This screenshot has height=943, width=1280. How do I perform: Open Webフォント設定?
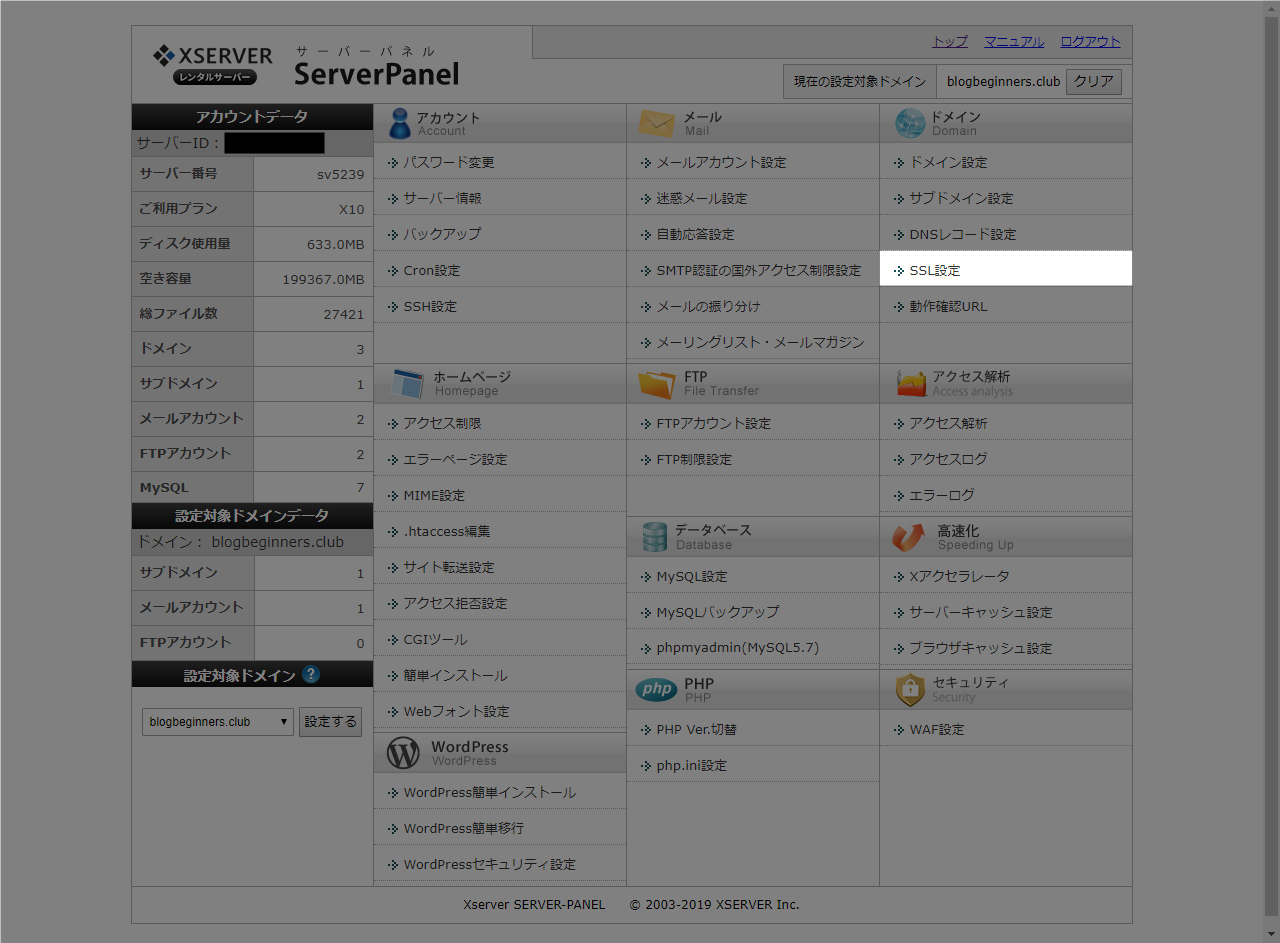click(x=456, y=711)
